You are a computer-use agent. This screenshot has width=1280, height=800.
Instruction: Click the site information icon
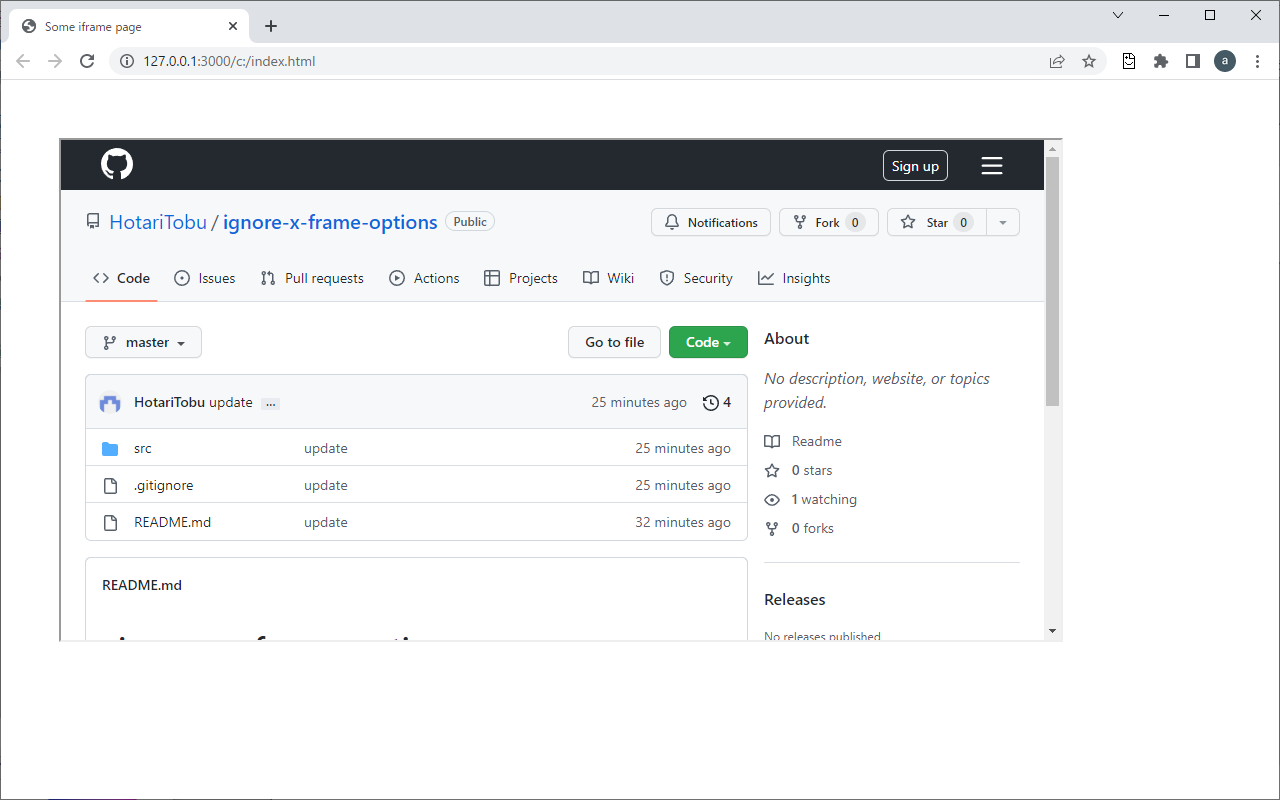tap(127, 61)
